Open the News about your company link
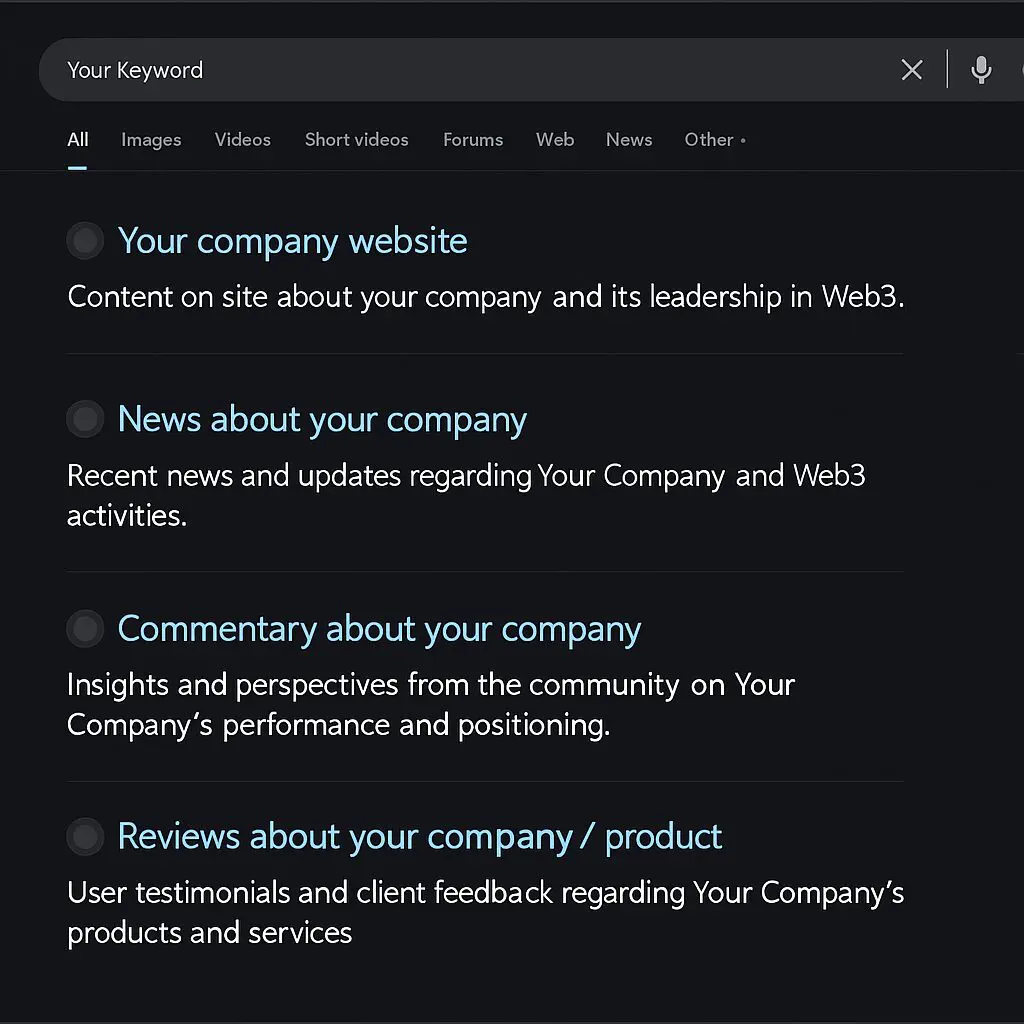The image size is (1024, 1024). 322,420
